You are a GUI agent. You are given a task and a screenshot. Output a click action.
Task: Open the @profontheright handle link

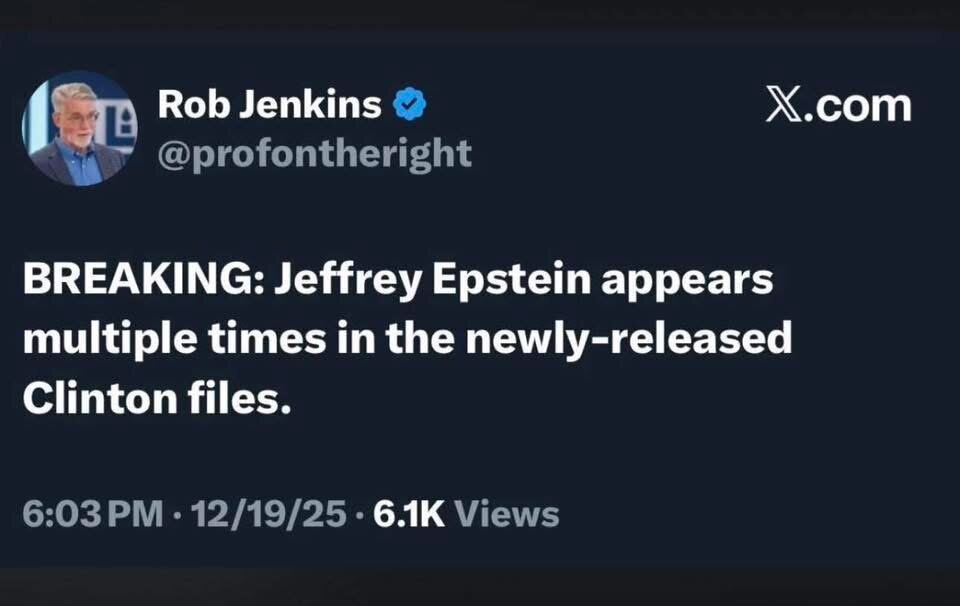[314, 153]
